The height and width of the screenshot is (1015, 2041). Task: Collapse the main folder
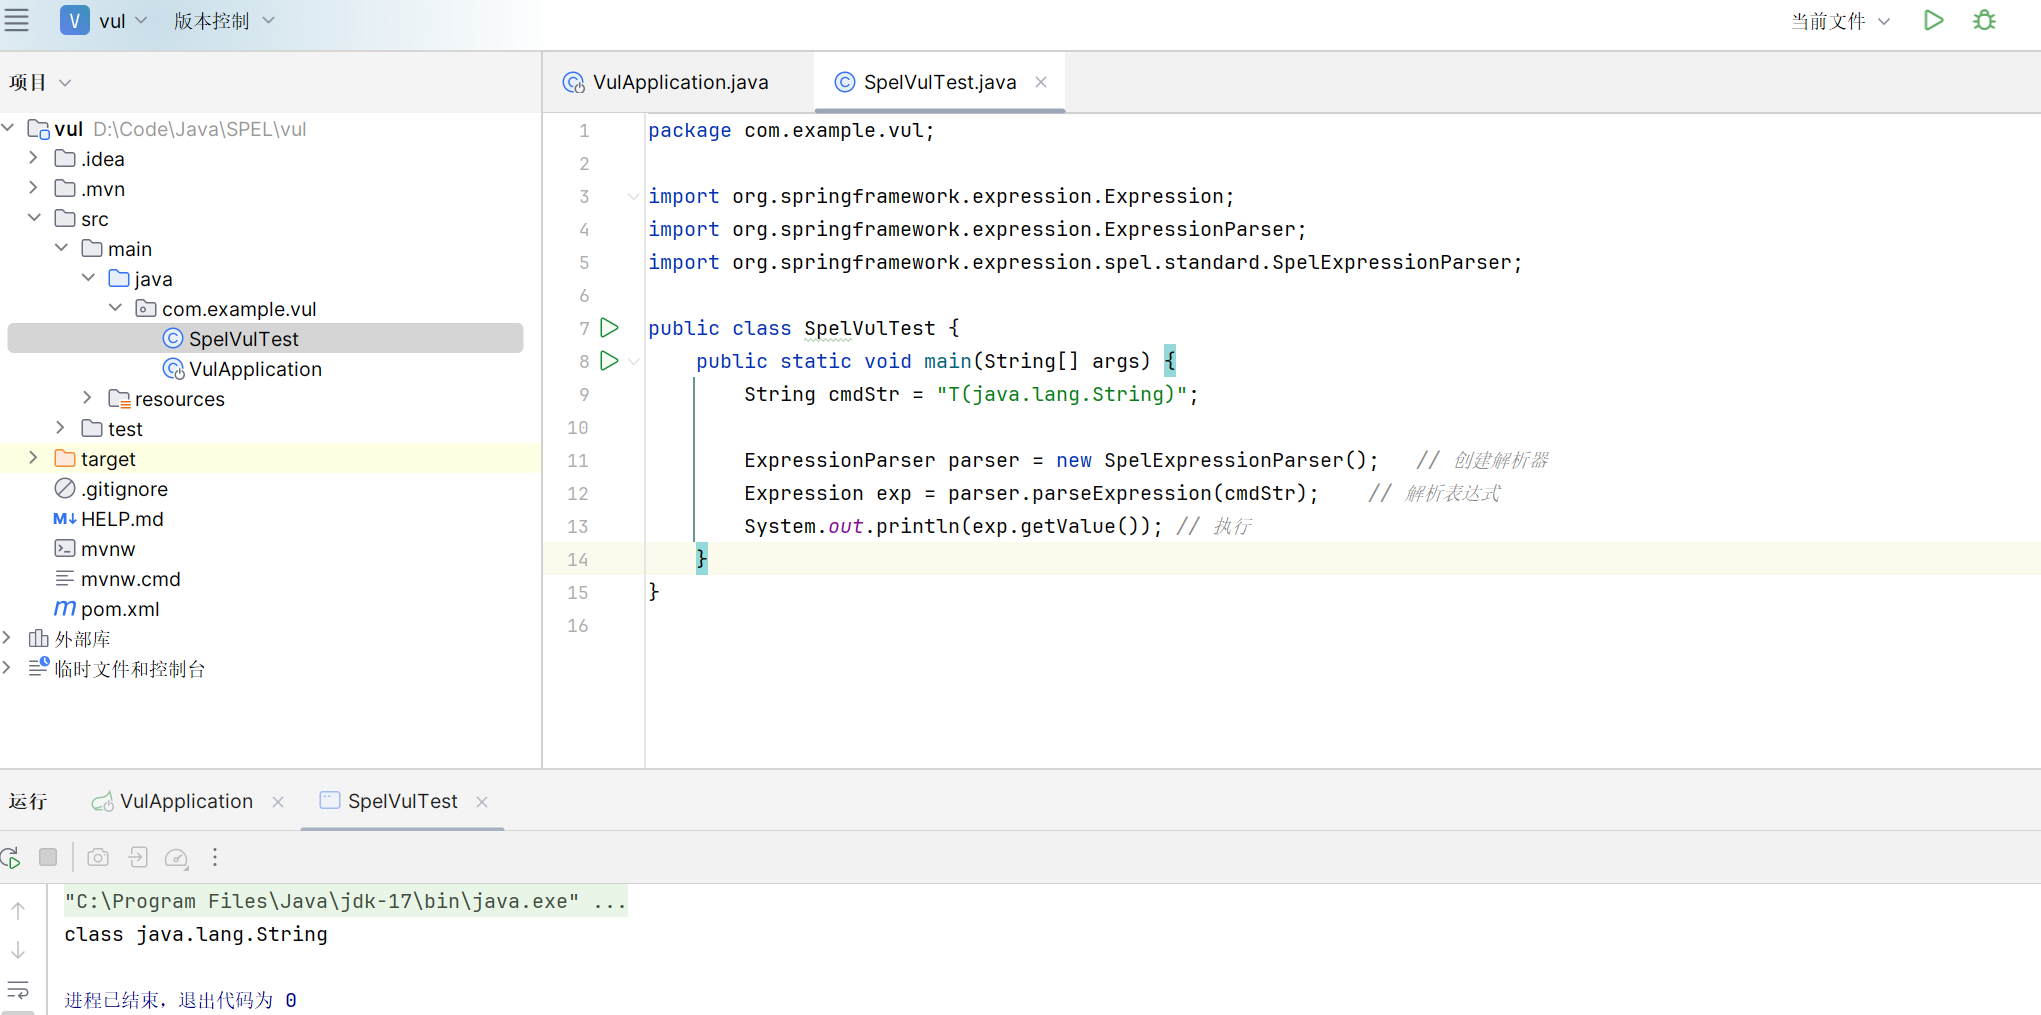[61, 248]
